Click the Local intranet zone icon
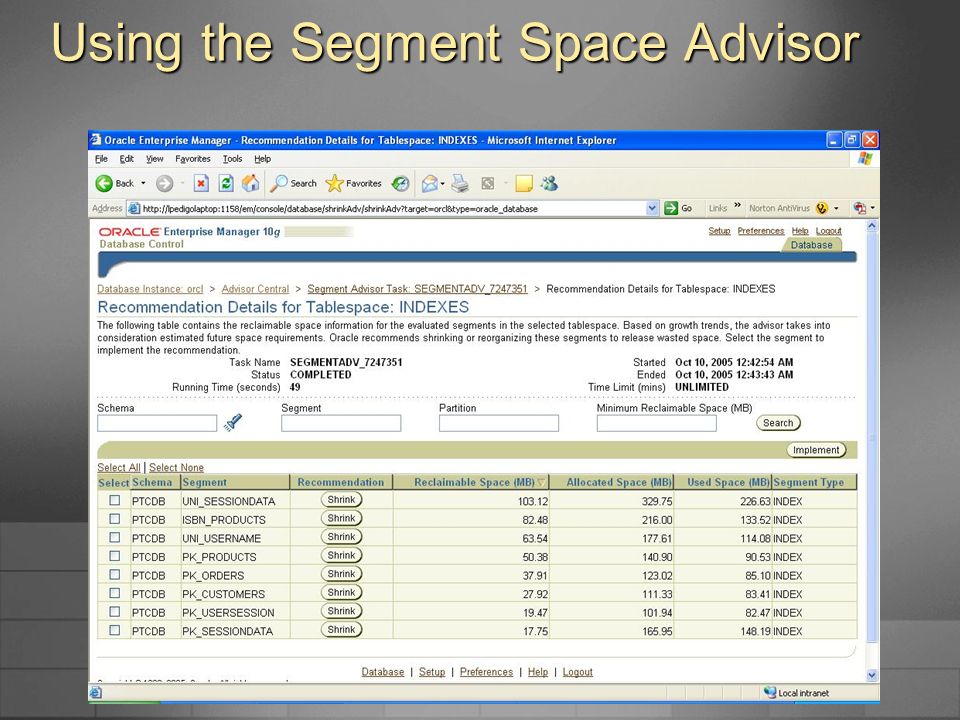Screen dimensions: 960x720 (770, 692)
